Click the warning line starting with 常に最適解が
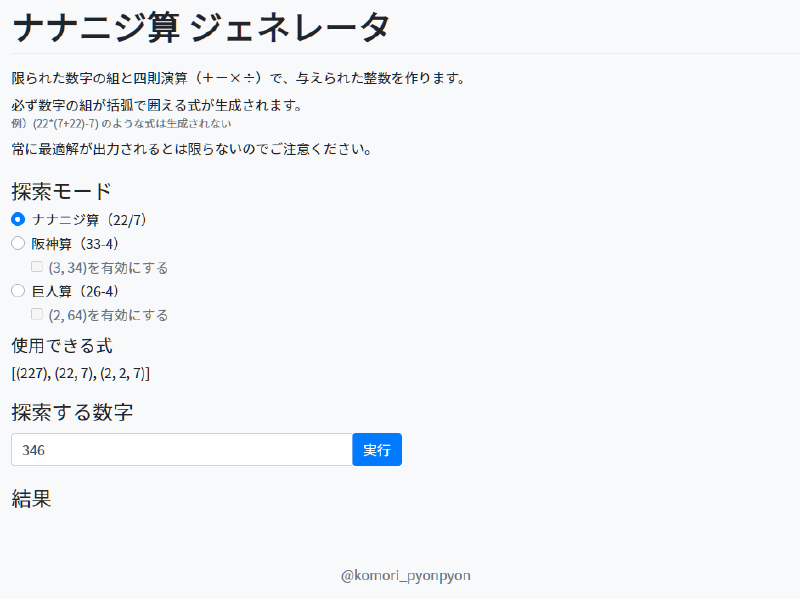The image size is (800, 599). [191, 150]
